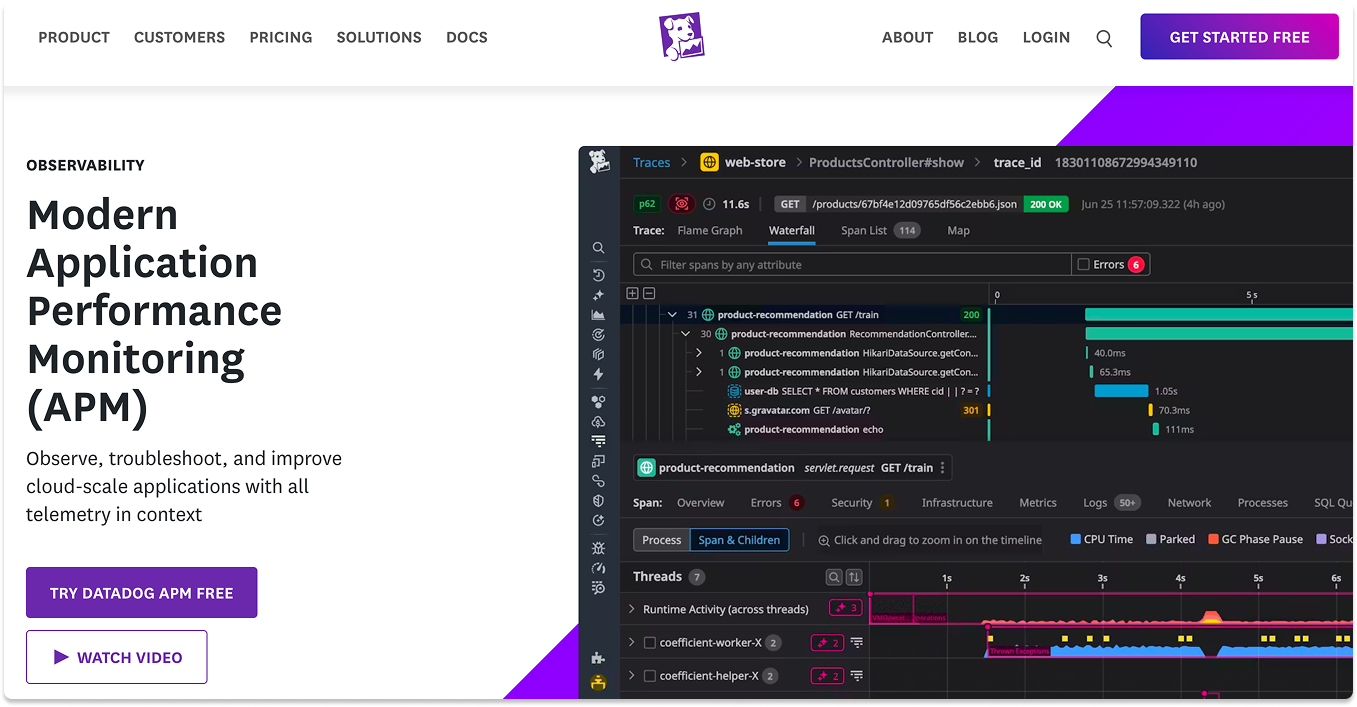
Task: Open the span Overview tab
Action: click(700, 503)
